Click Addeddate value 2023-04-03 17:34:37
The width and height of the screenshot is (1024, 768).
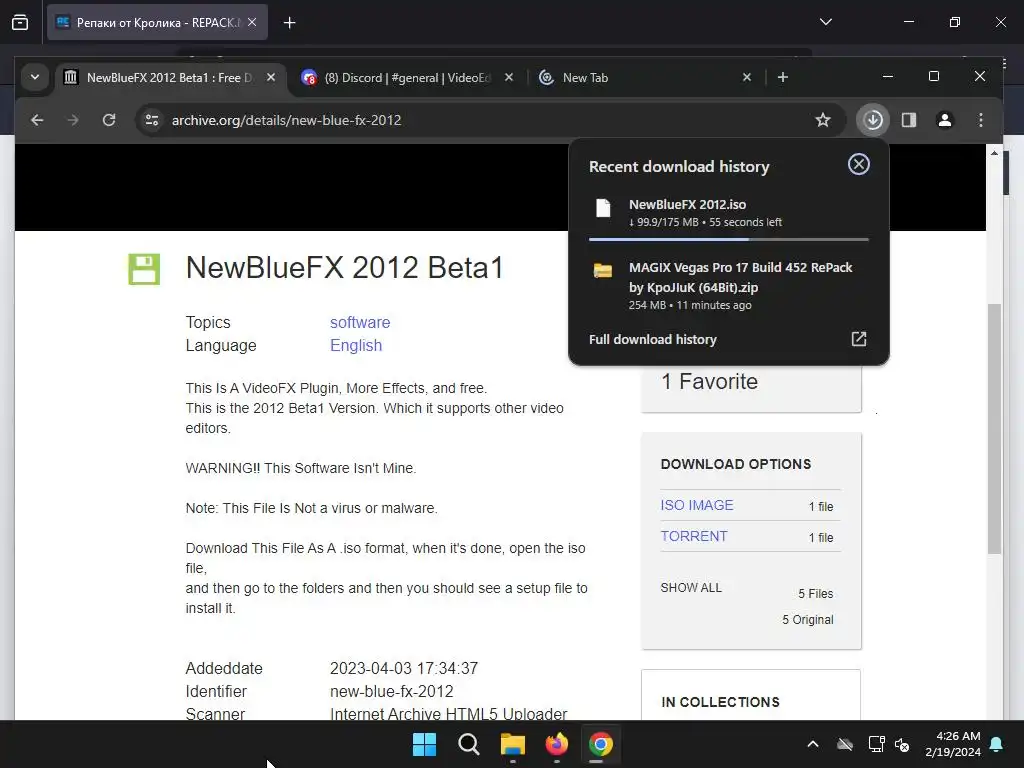point(404,668)
